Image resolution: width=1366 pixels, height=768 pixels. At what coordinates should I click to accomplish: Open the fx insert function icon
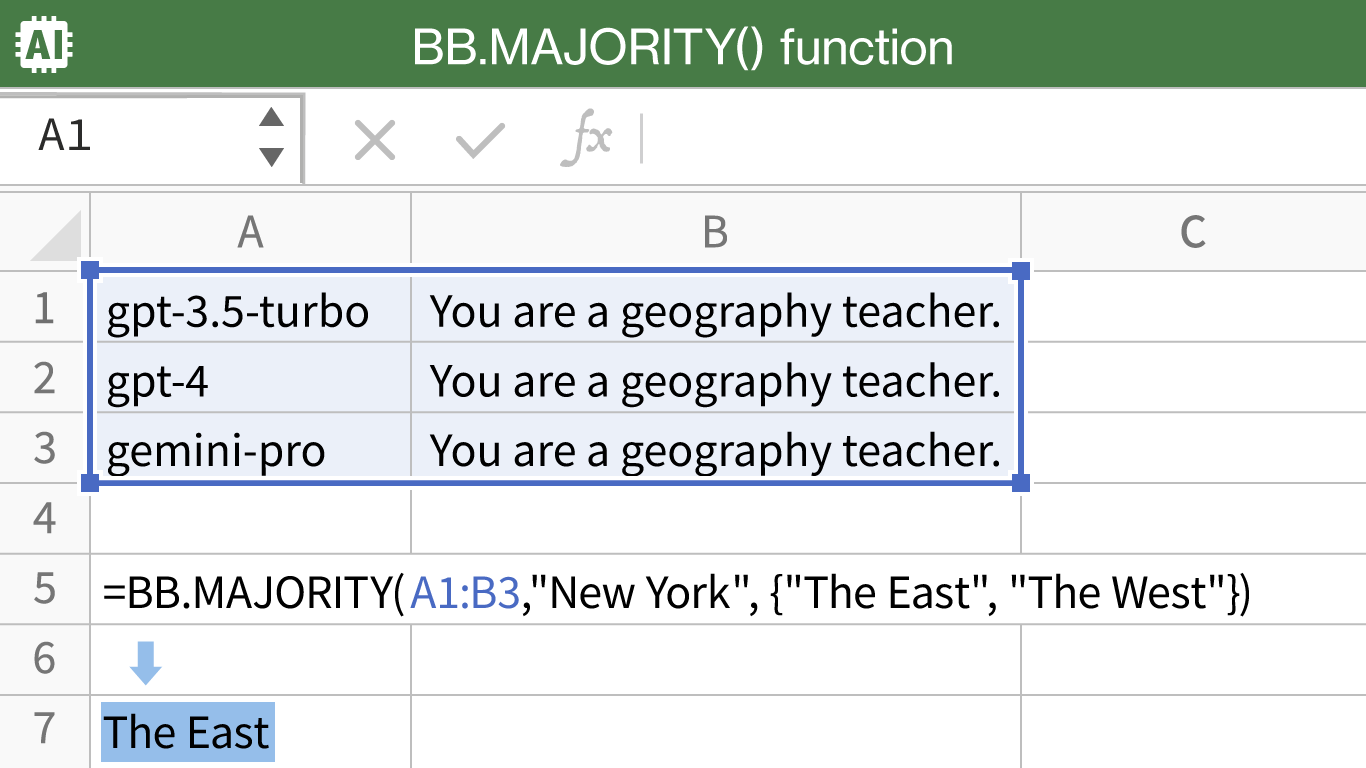(x=586, y=140)
